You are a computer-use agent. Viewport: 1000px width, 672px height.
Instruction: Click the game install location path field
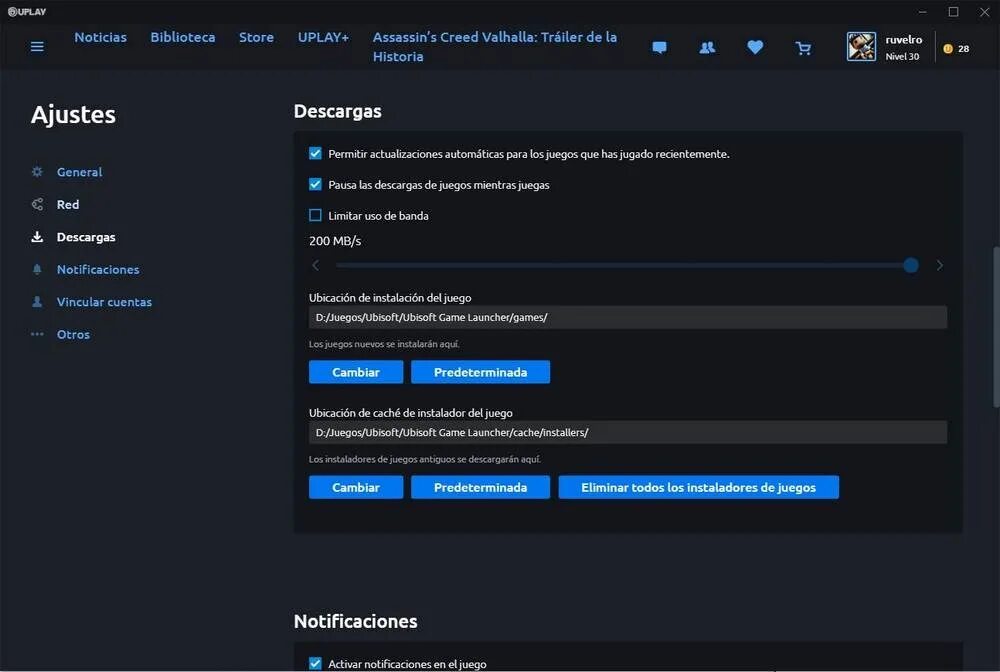(x=628, y=317)
